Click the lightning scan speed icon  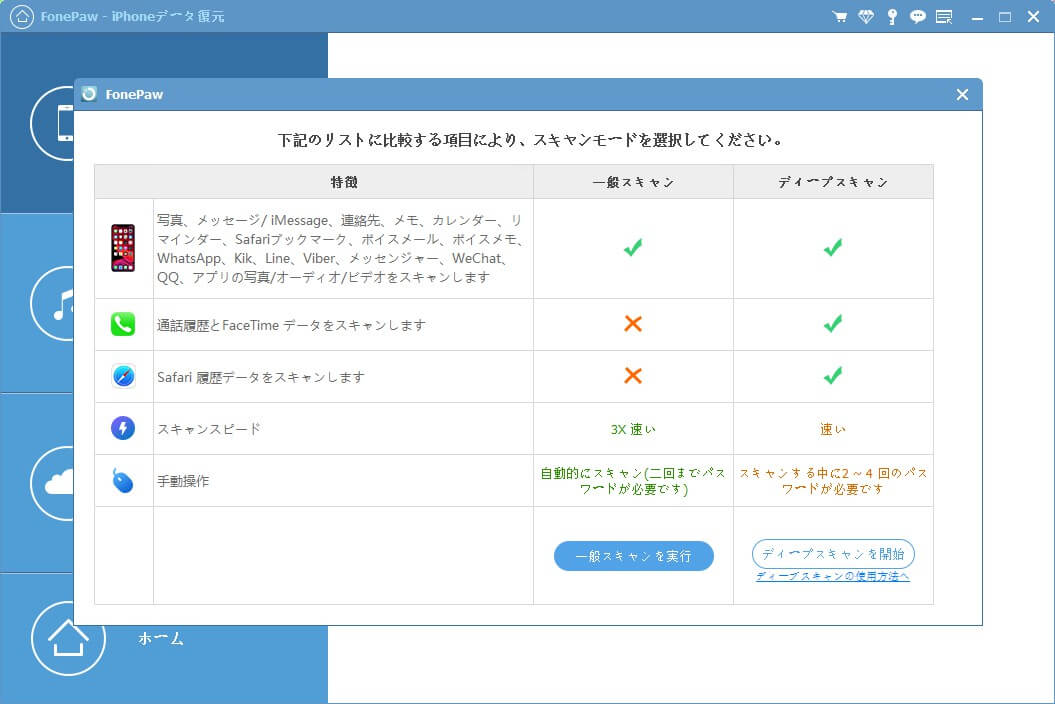tap(123, 428)
